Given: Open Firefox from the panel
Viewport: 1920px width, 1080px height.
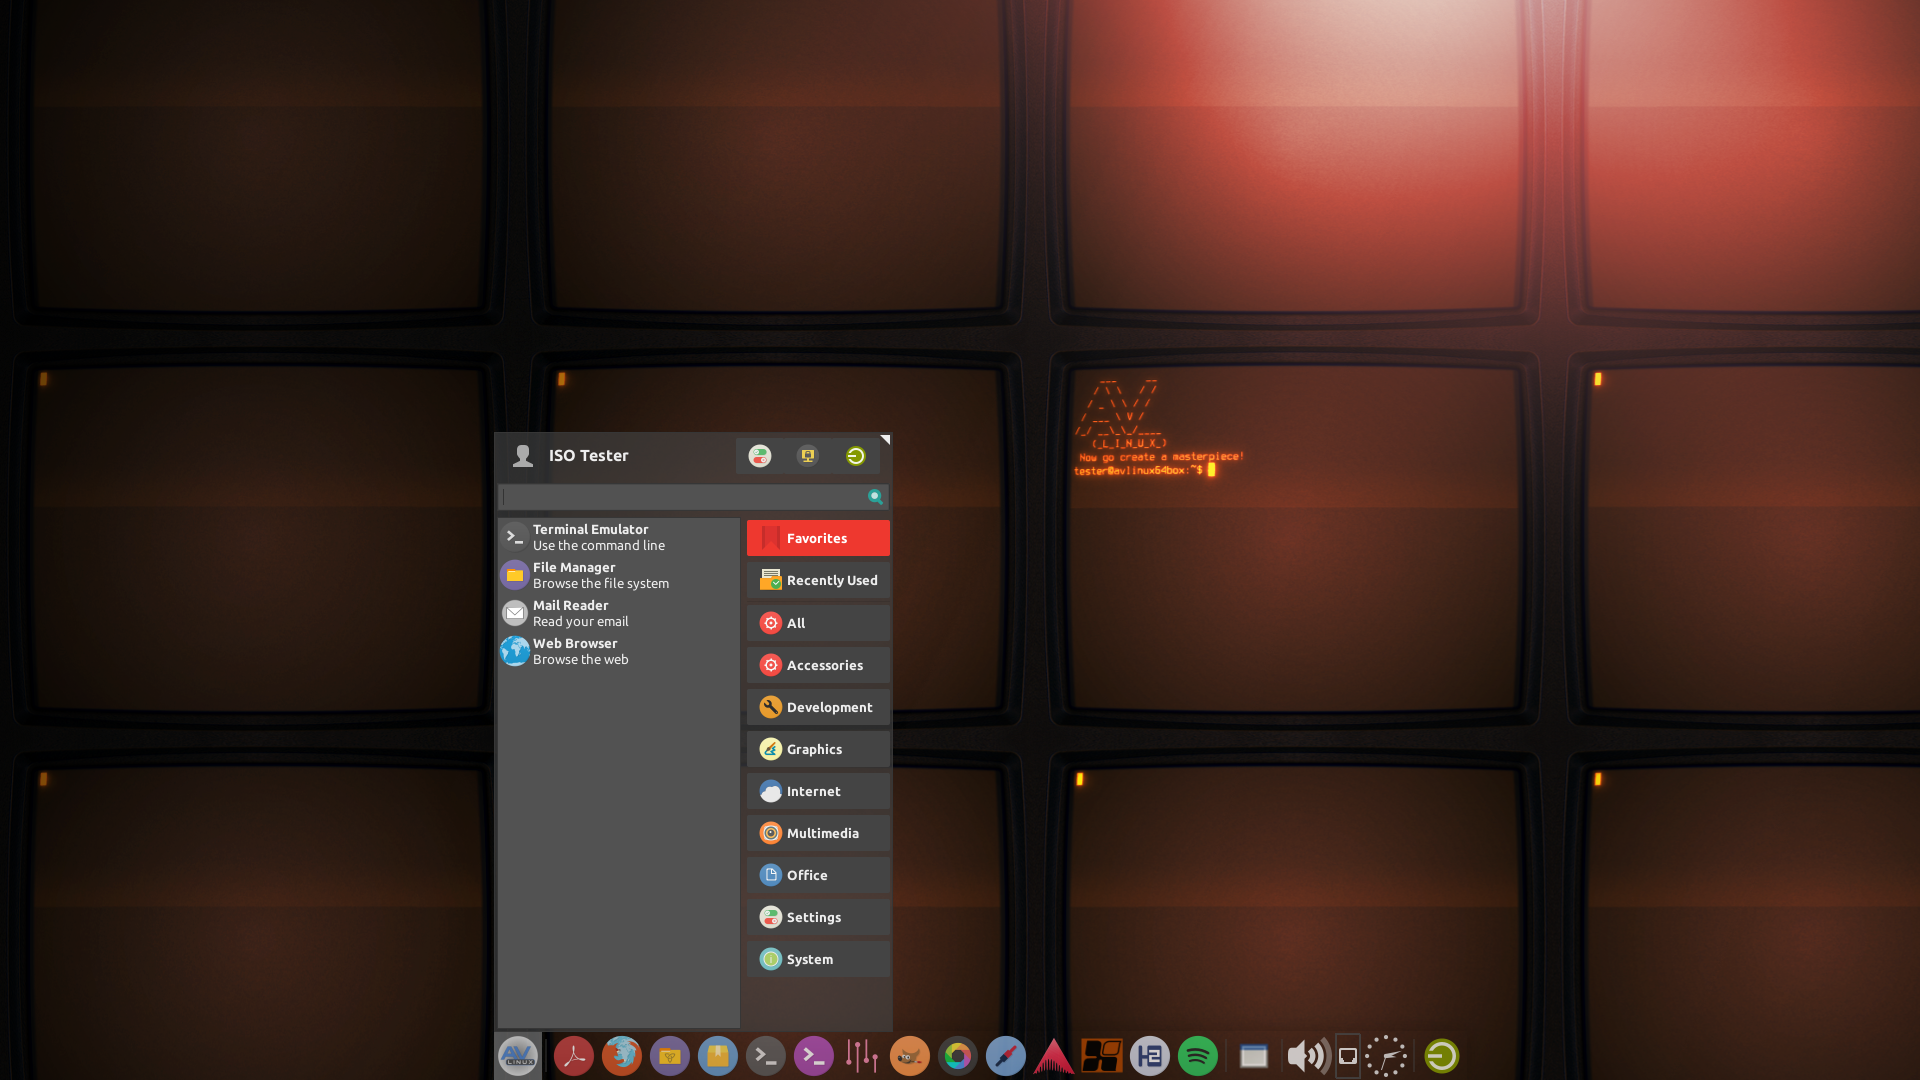Looking at the screenshot, I should (x=622, y=1056).
